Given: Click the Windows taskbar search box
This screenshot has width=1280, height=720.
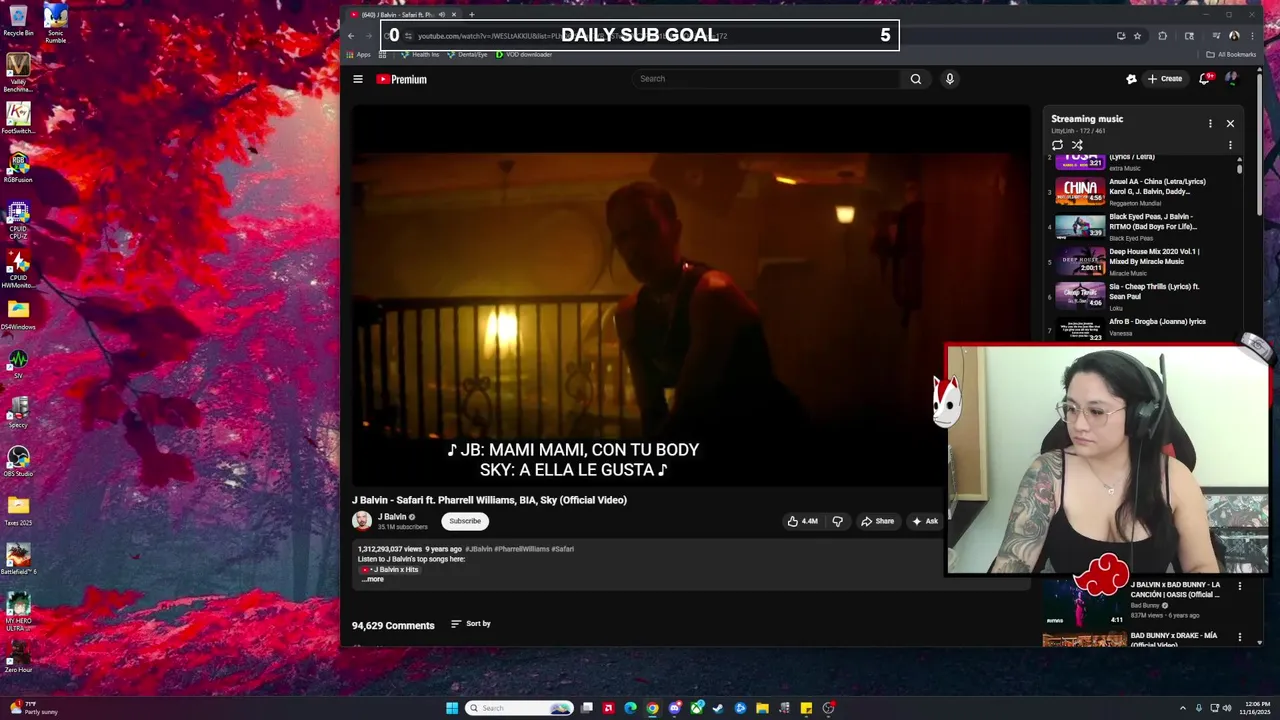Looking at the screenshot, I should point(521,708).
